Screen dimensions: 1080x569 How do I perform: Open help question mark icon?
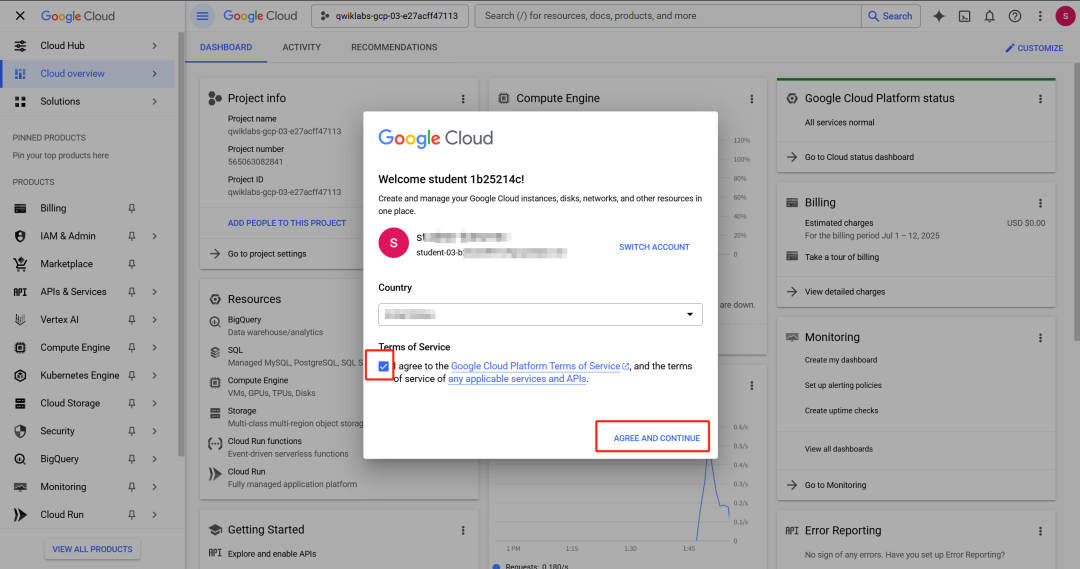[1015, 16]
